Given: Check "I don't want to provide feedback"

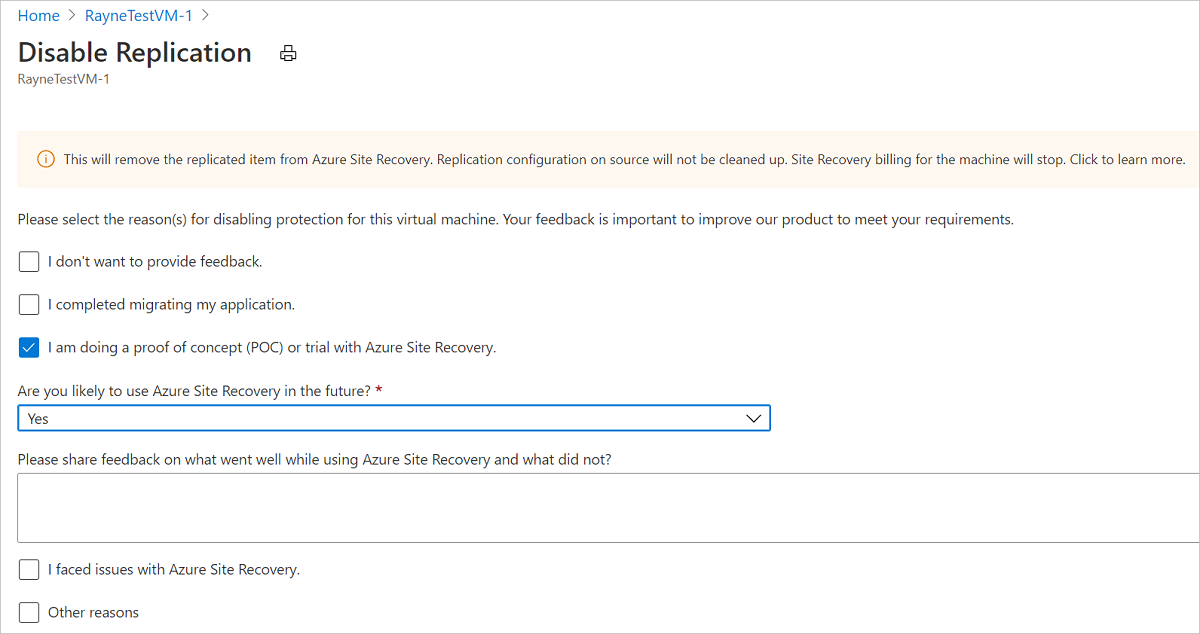Looking at the screenshot, I should (29, 261).
